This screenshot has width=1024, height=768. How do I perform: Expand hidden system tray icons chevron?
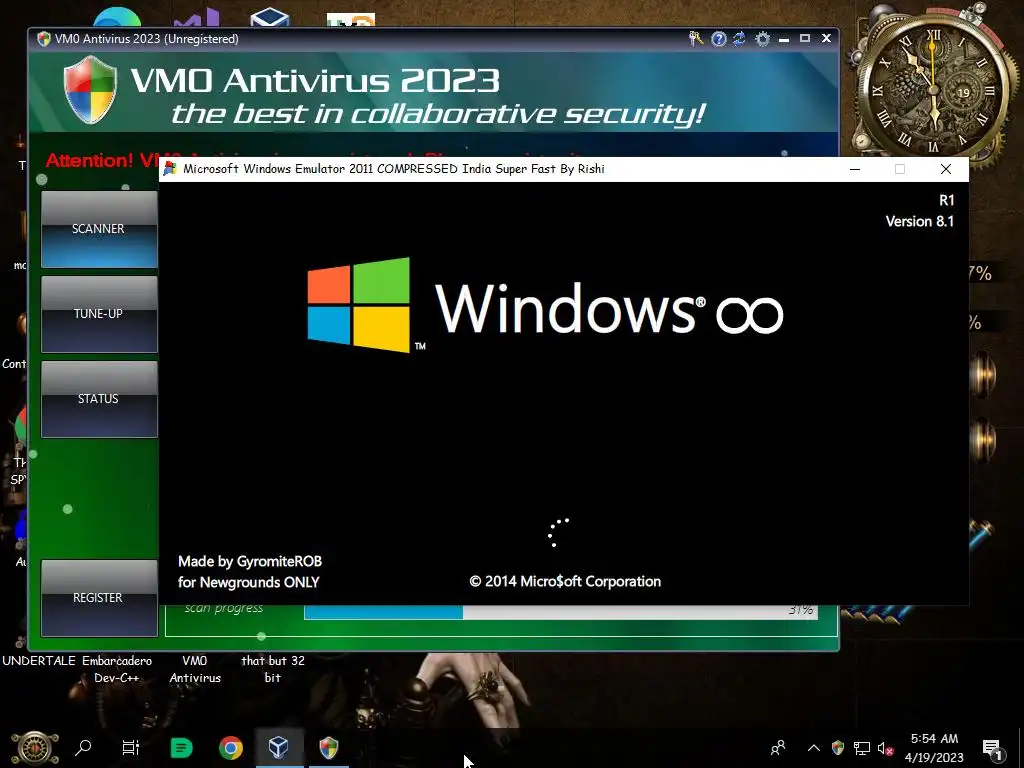(x=814, y=748)
